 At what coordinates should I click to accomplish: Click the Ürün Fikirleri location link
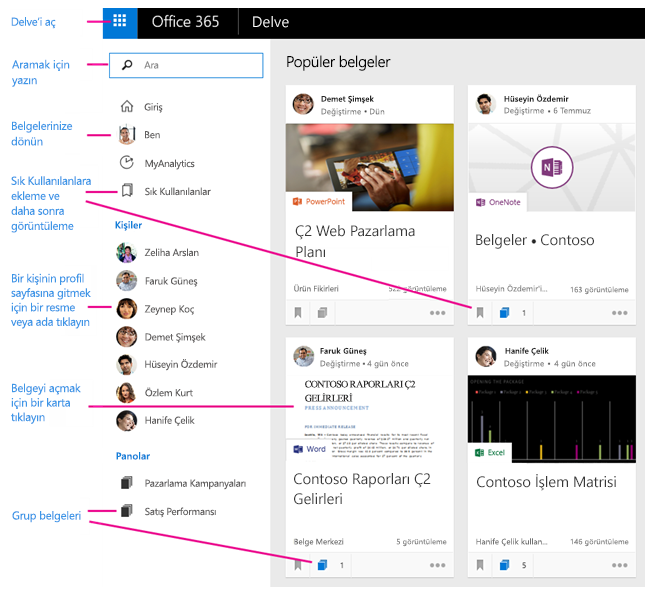point(316,289)
